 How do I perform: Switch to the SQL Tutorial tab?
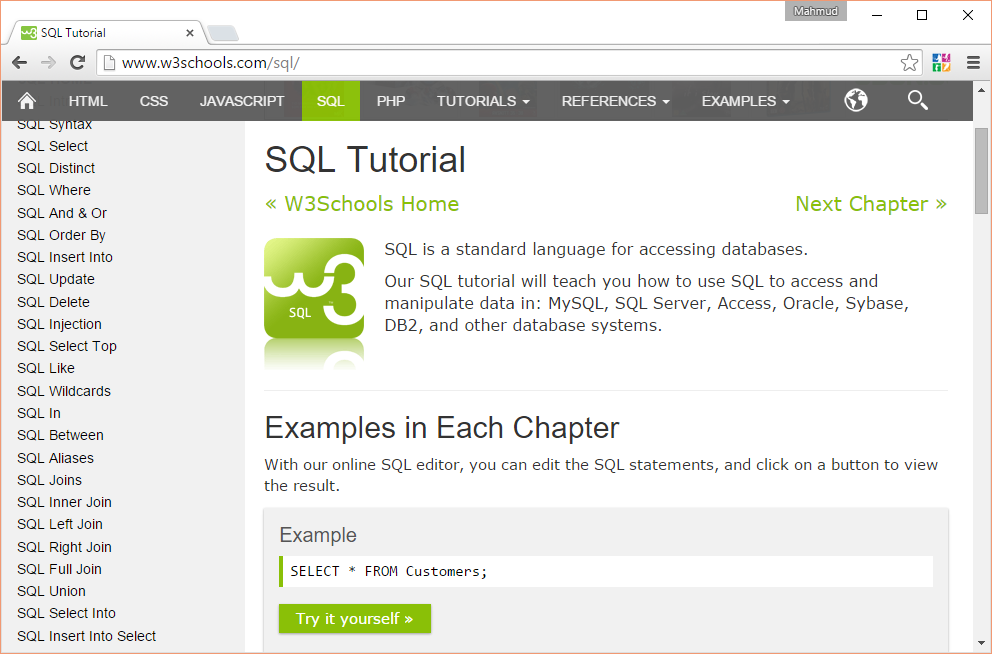coord(104,33)
